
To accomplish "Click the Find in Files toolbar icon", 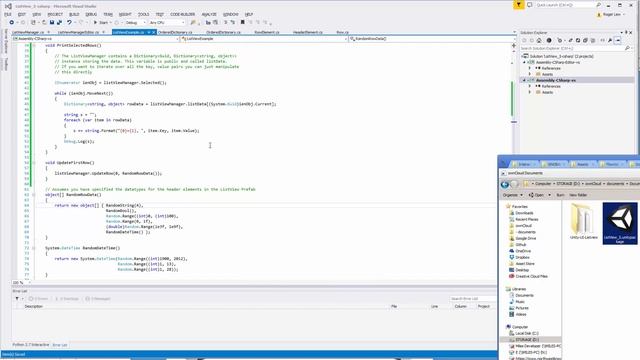I will click(x=193, y=22).
